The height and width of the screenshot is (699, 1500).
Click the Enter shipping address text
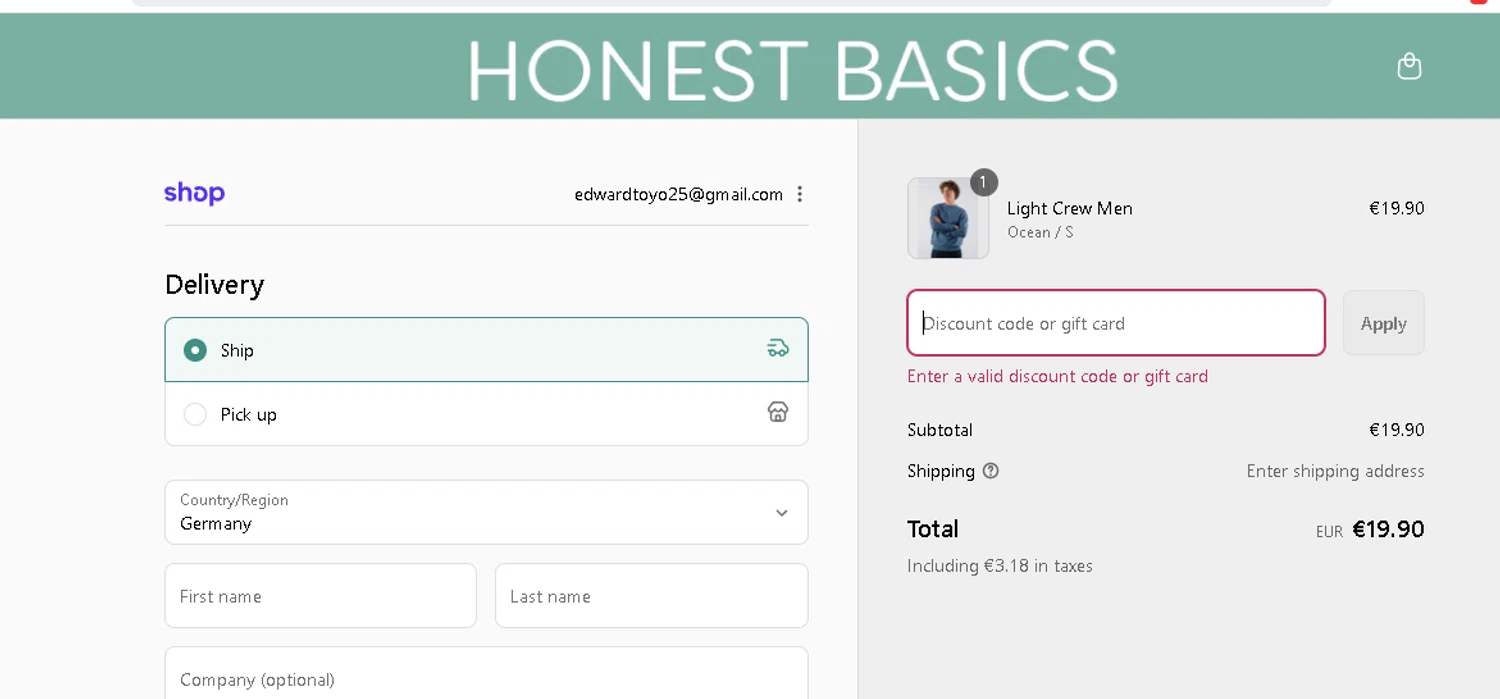pyautogui.click(x=1335, y=471)
